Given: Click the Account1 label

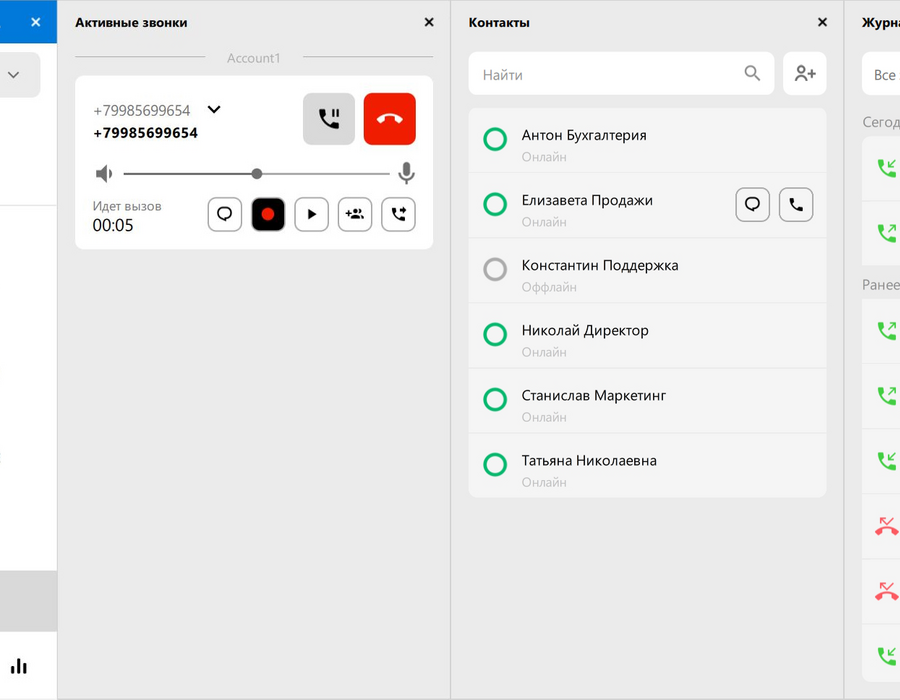Looking at the screenshot, I should [254, 58].
